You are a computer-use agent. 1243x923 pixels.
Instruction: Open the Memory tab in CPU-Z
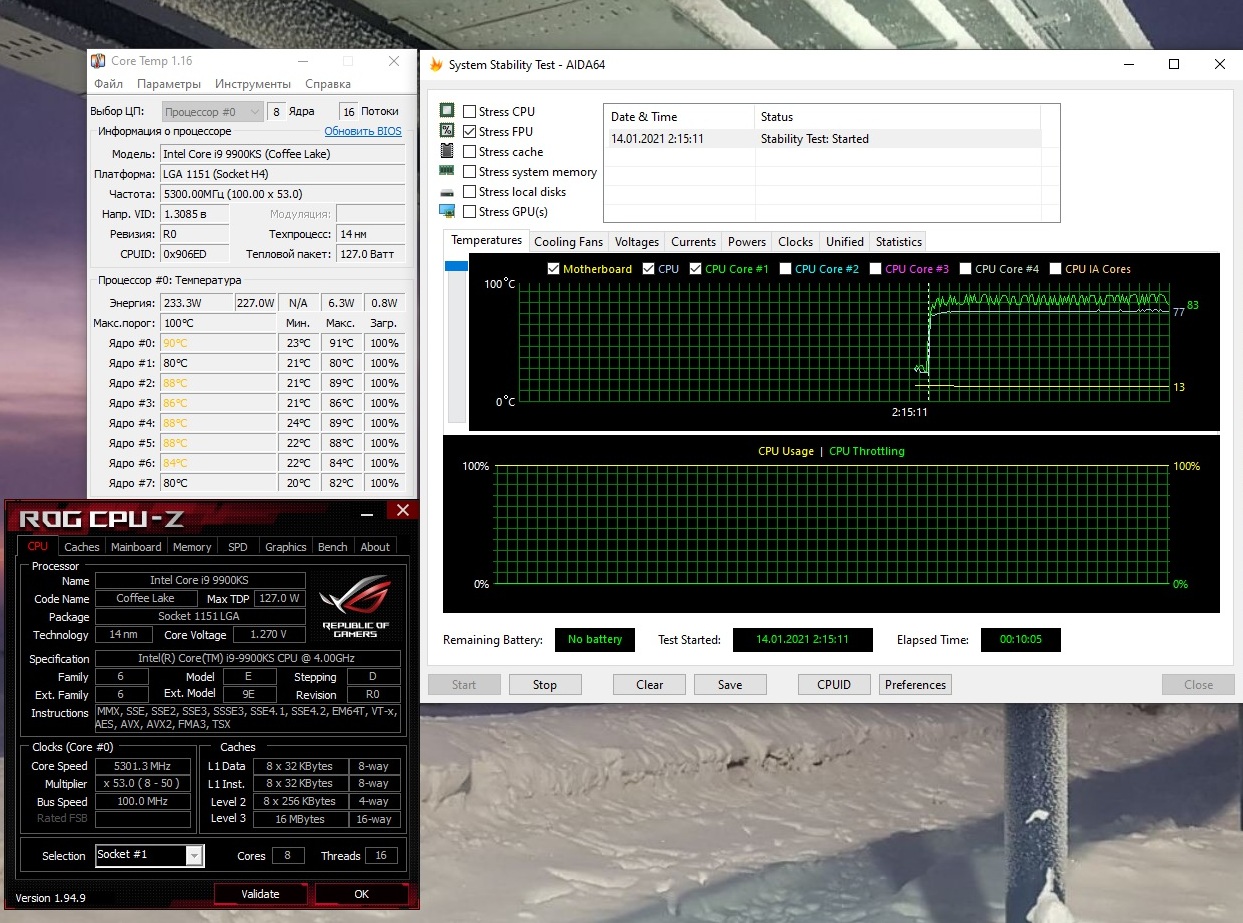point(192,547)
